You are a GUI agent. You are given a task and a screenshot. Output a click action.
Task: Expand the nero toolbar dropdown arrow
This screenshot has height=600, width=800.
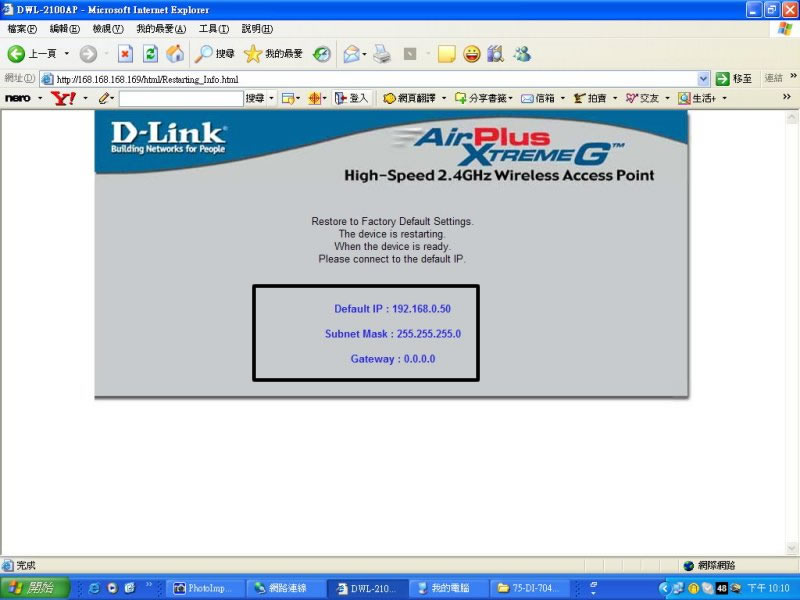[40, 98]
